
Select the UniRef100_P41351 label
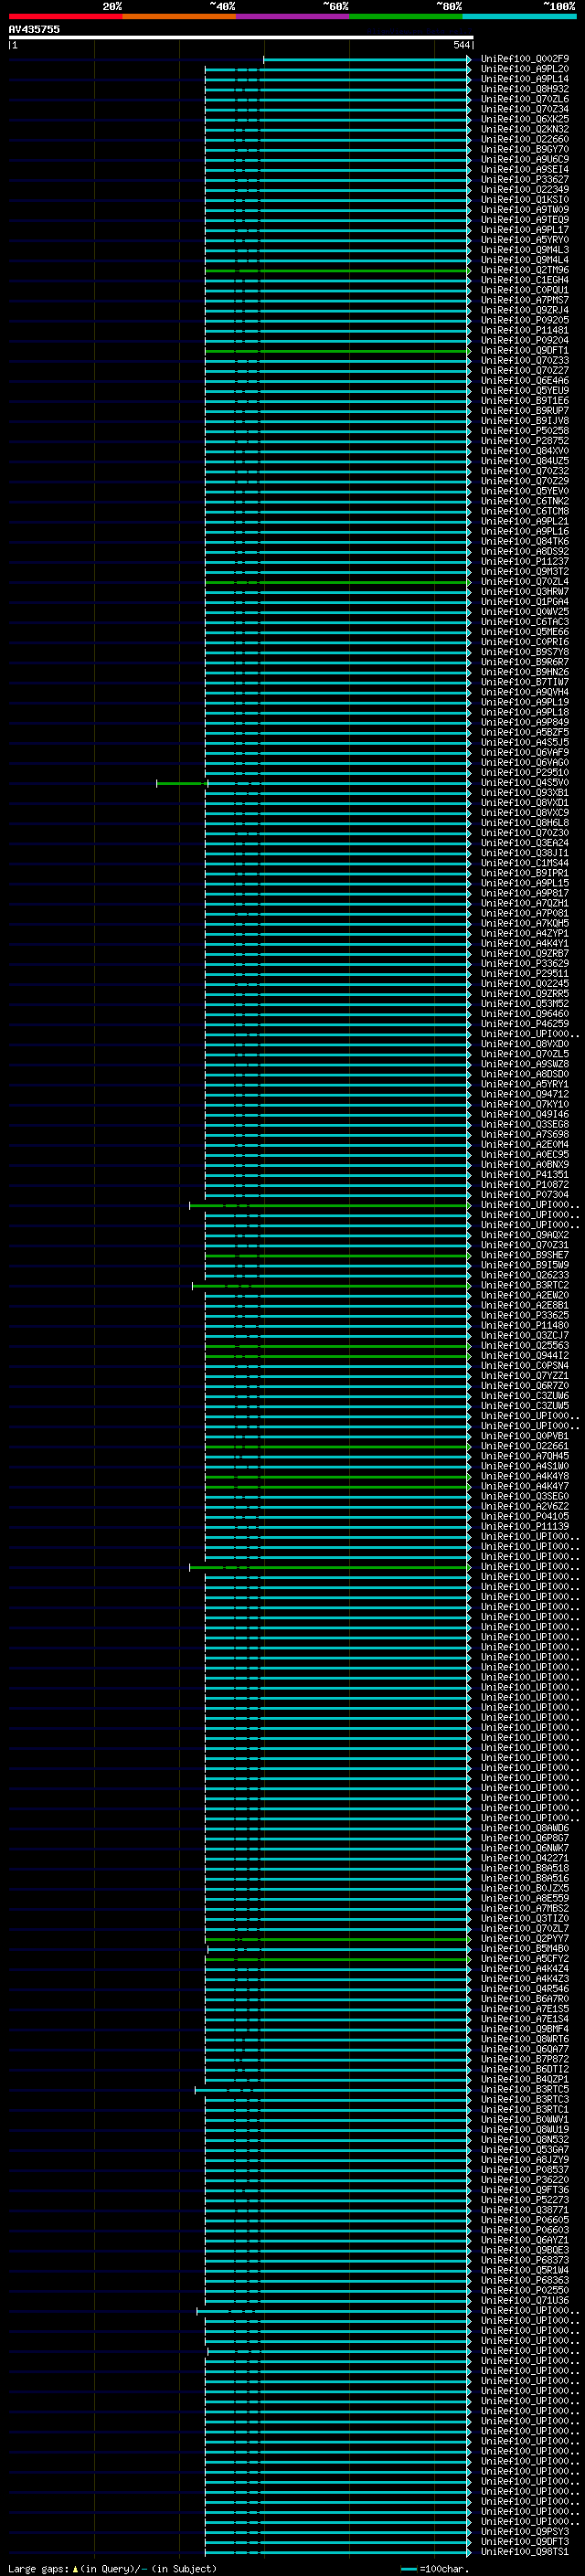pyautogui.click(x=525, y=1175)
